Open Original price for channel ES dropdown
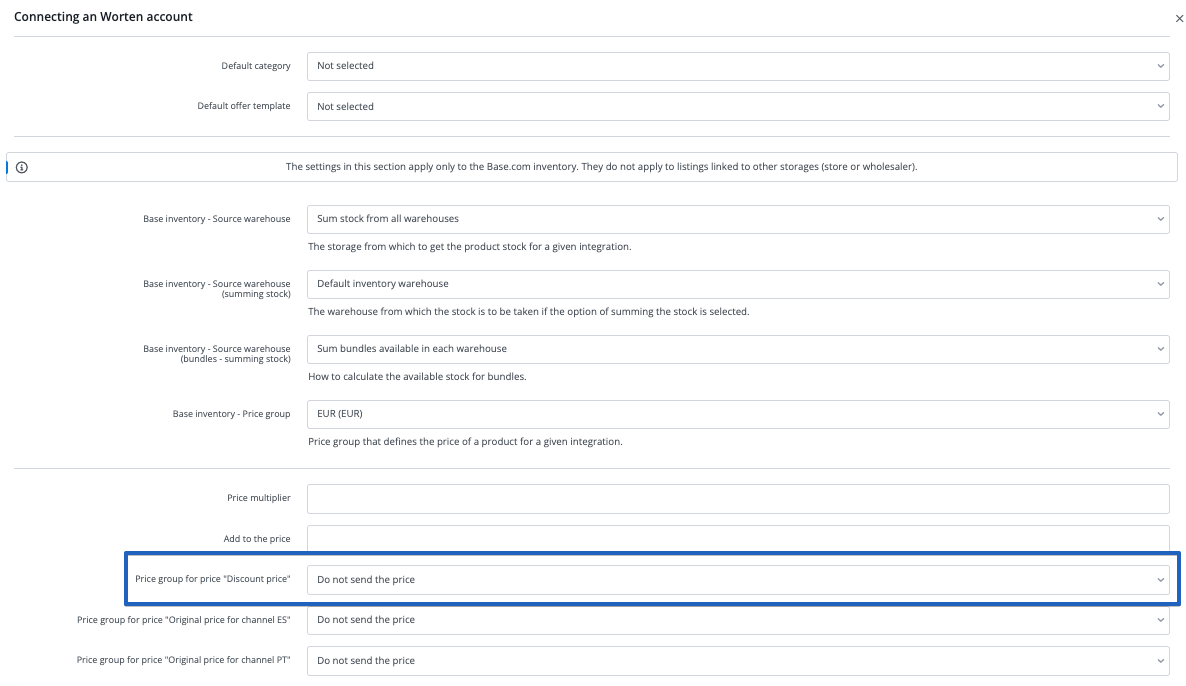 tap(737, 620)
